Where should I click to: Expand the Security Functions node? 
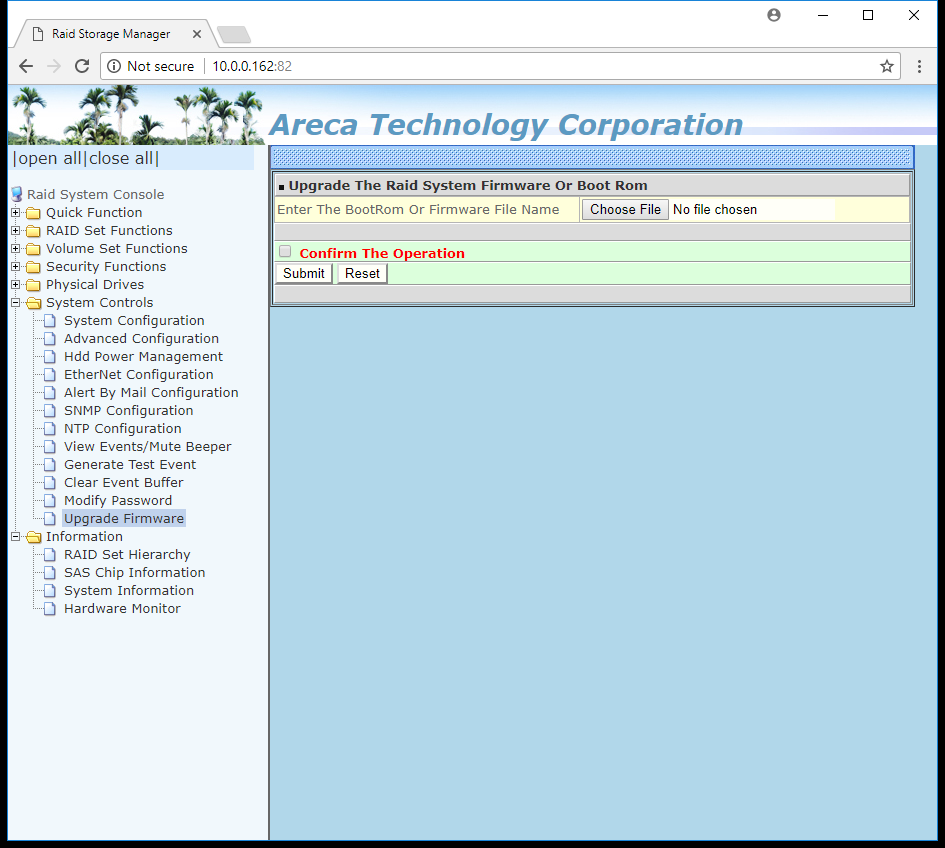tap(16, 266)
